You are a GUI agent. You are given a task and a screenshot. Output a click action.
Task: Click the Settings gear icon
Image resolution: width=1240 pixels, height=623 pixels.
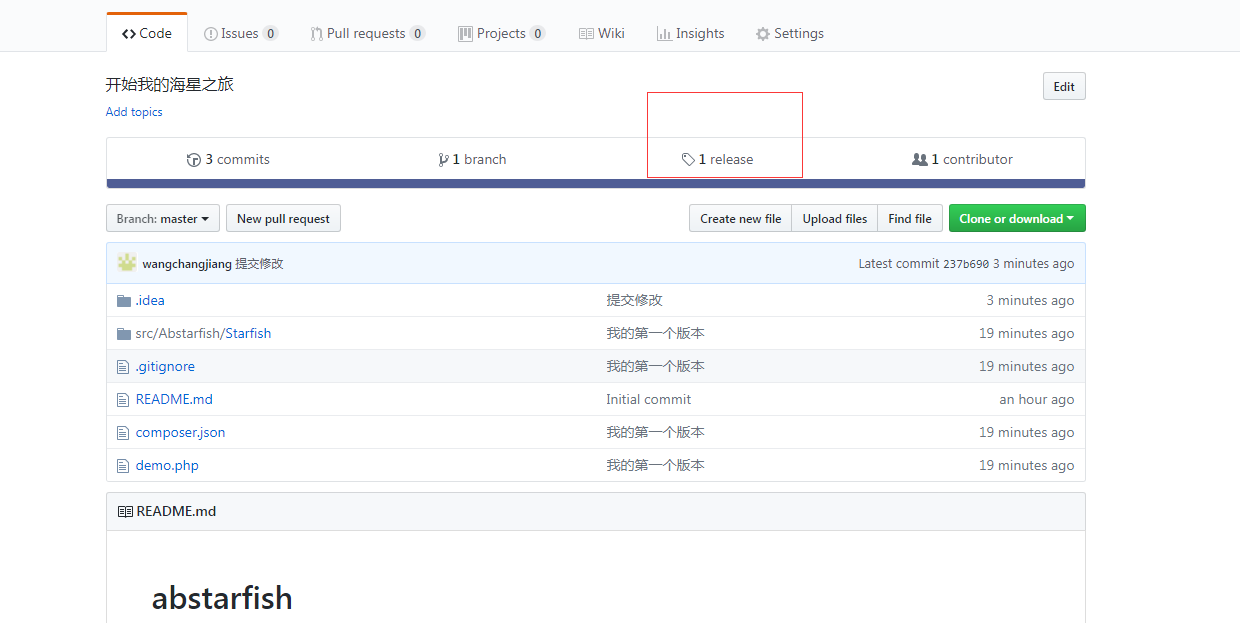763,34
